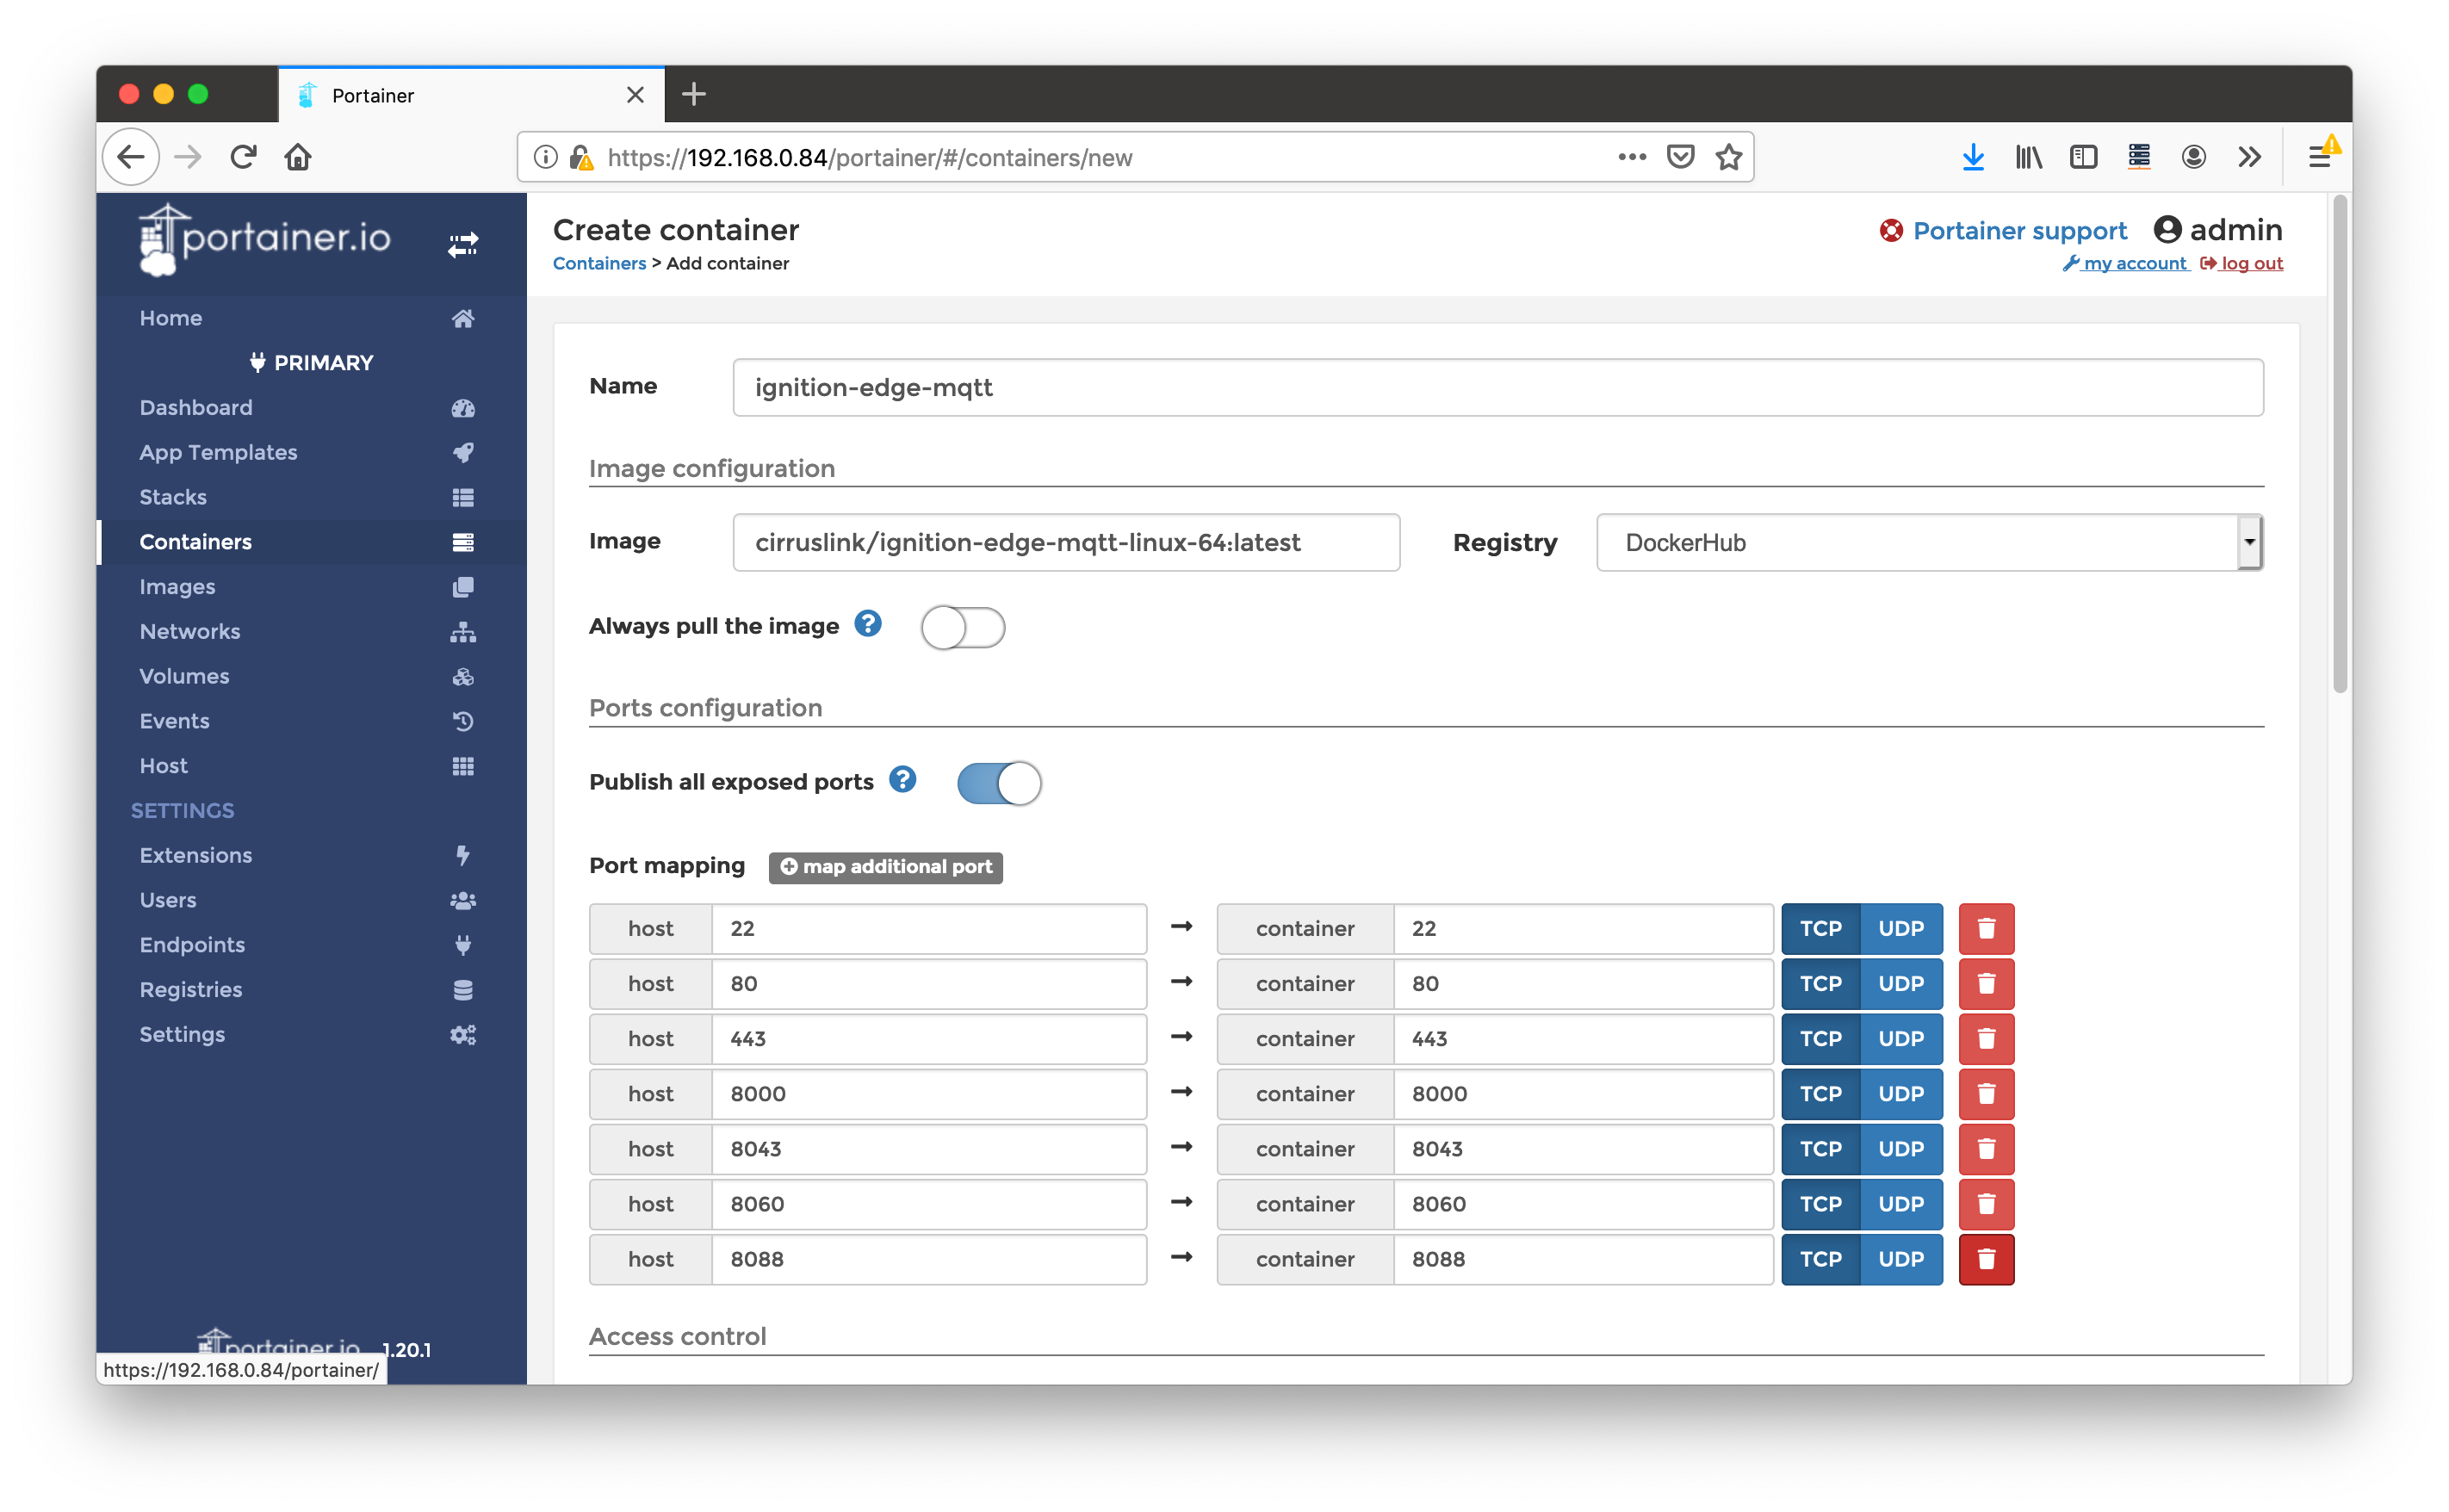This screenshot has height=1512, width=2449.
Task: Open a new browser tab with plus button
Action: tap(693, 95)
